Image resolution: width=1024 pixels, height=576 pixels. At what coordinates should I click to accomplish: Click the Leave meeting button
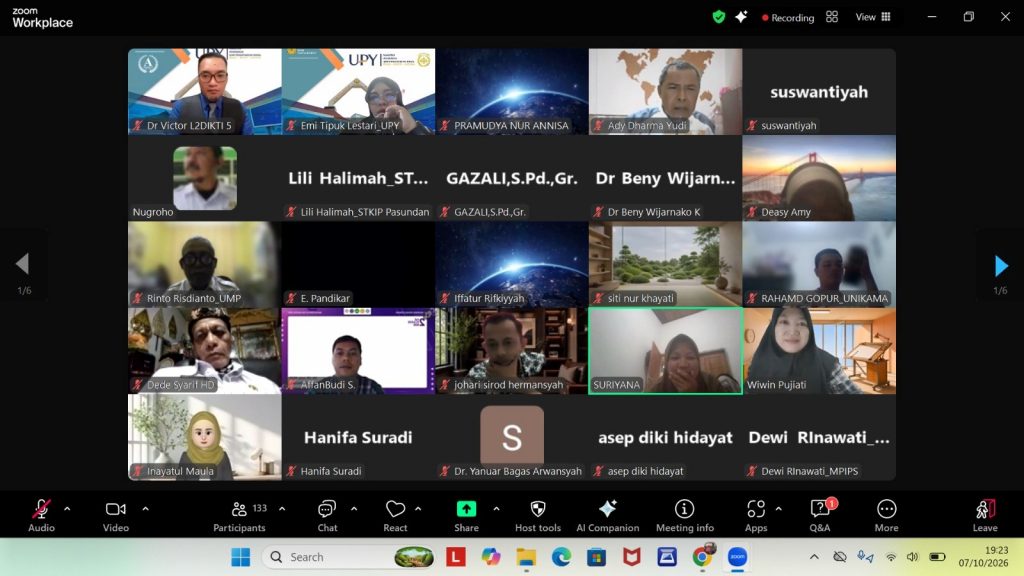coord(985,515)
